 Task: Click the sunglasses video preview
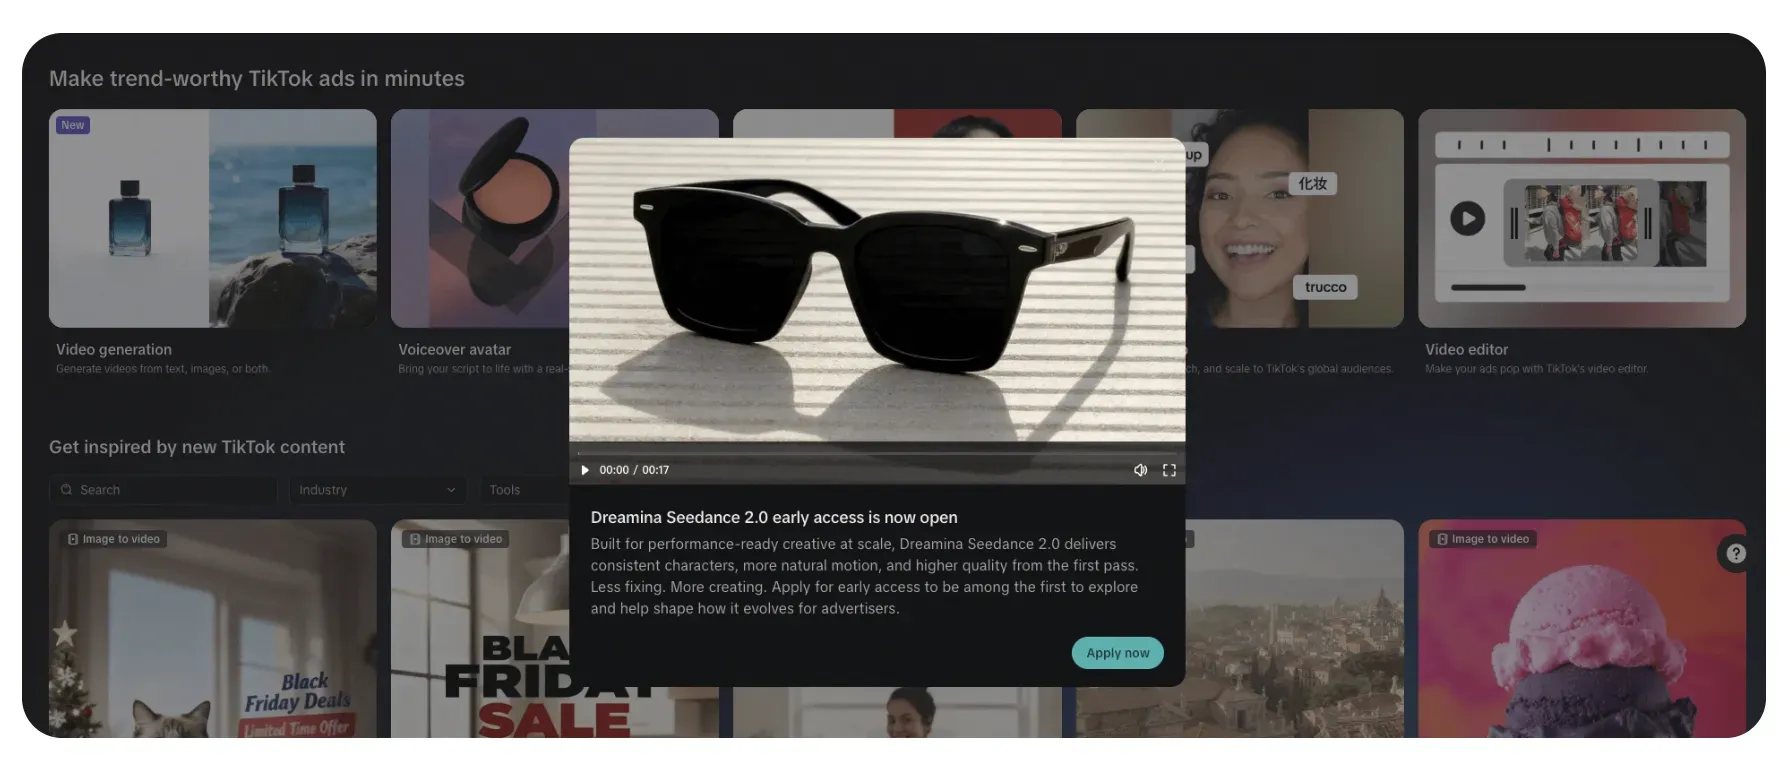pyautogui.click(x=877, y=290)
